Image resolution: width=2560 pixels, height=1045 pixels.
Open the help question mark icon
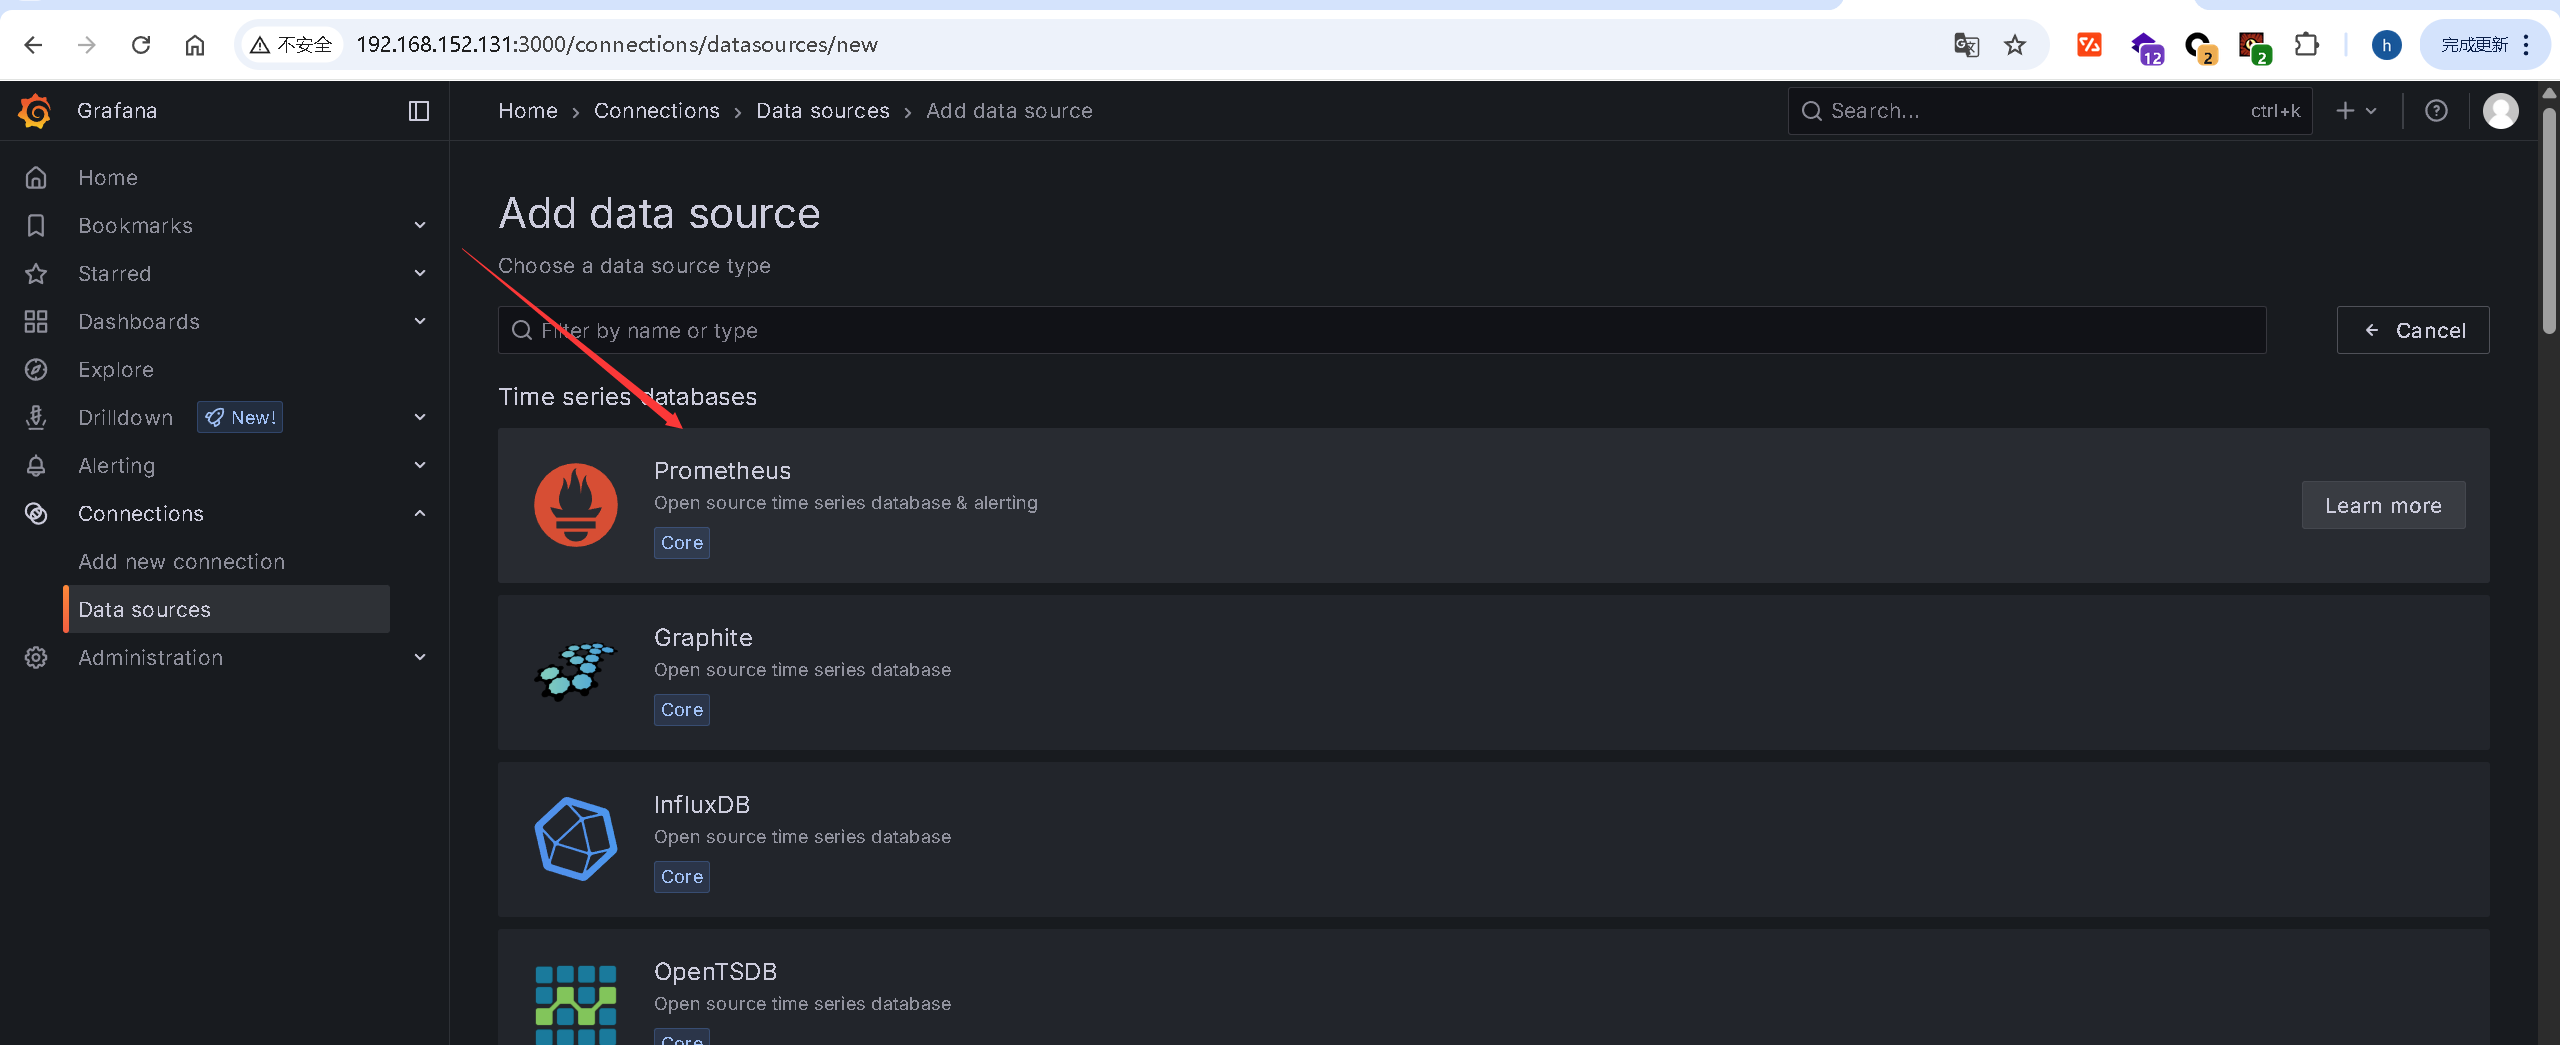click(x=2436, y=111)
